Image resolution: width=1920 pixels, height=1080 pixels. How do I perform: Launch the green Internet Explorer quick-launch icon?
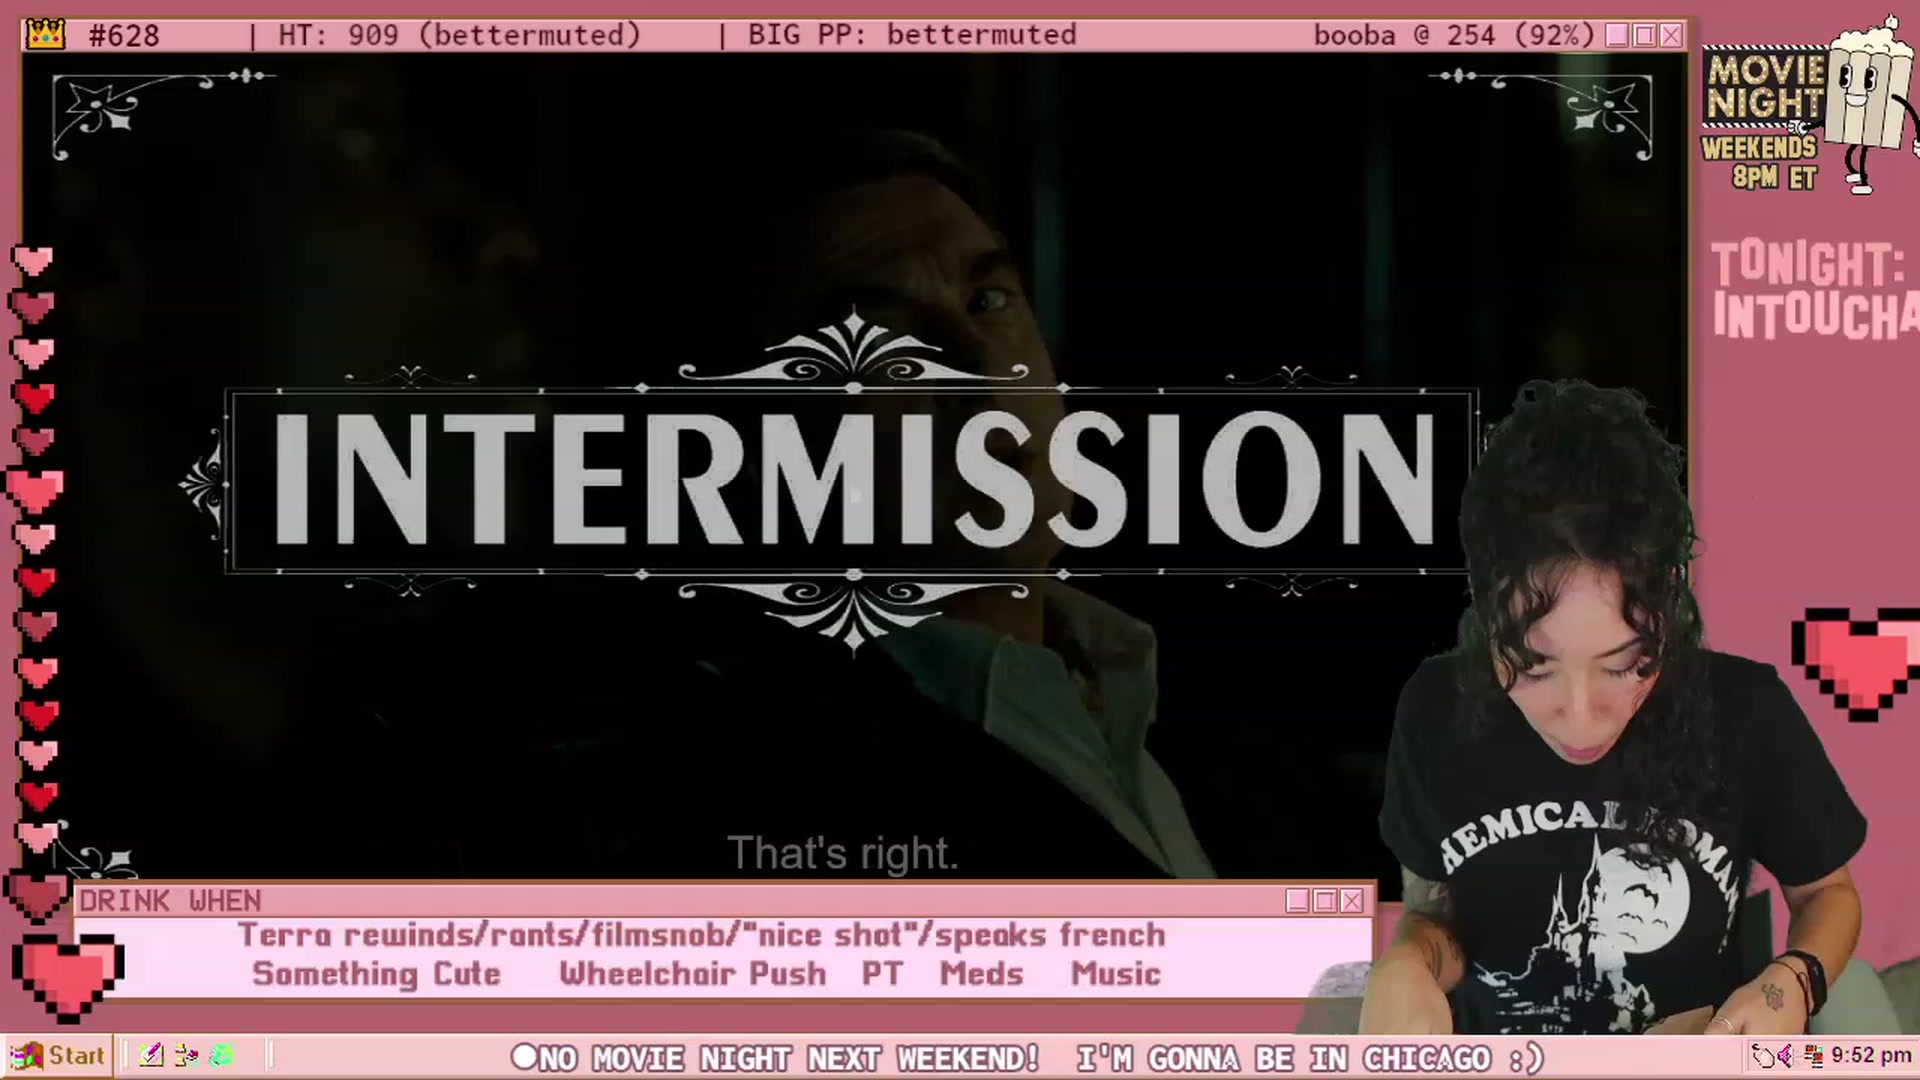tap(221, 1055)
